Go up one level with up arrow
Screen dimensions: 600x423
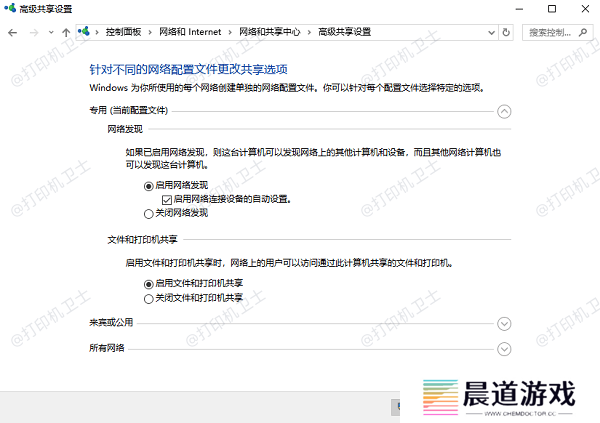(x=66, y=33)
